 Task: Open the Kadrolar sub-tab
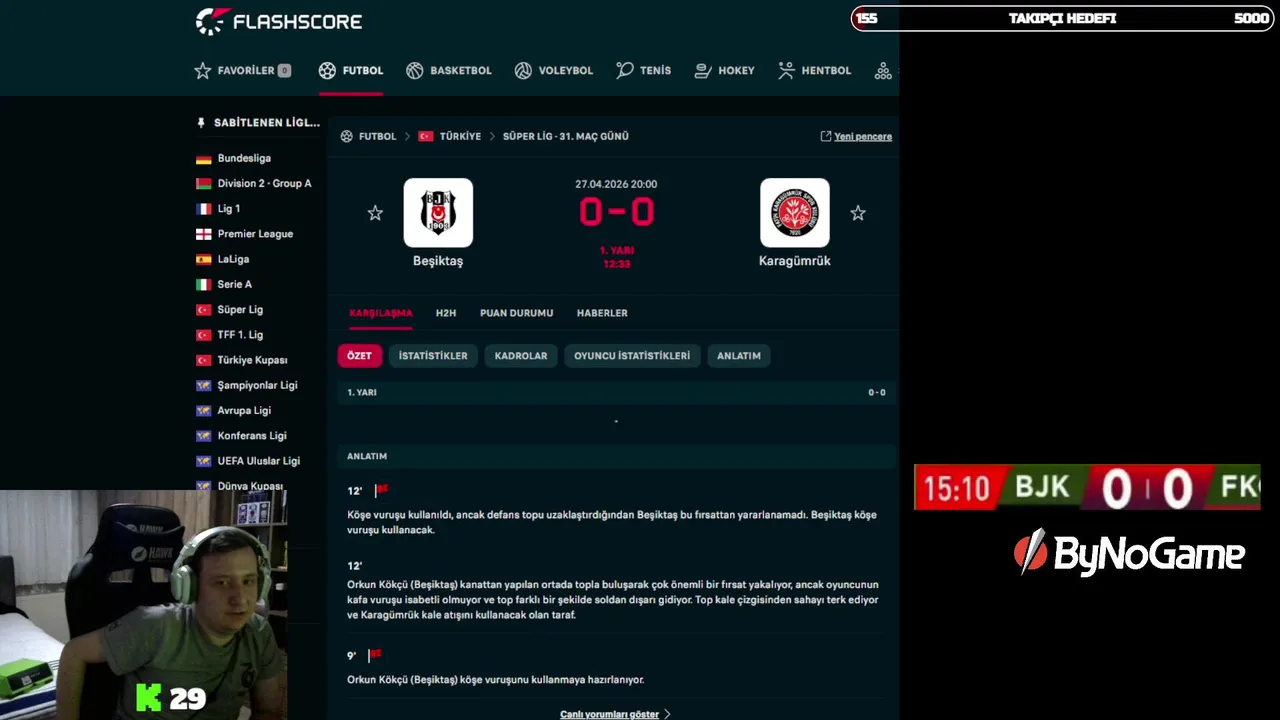point(521,356)
